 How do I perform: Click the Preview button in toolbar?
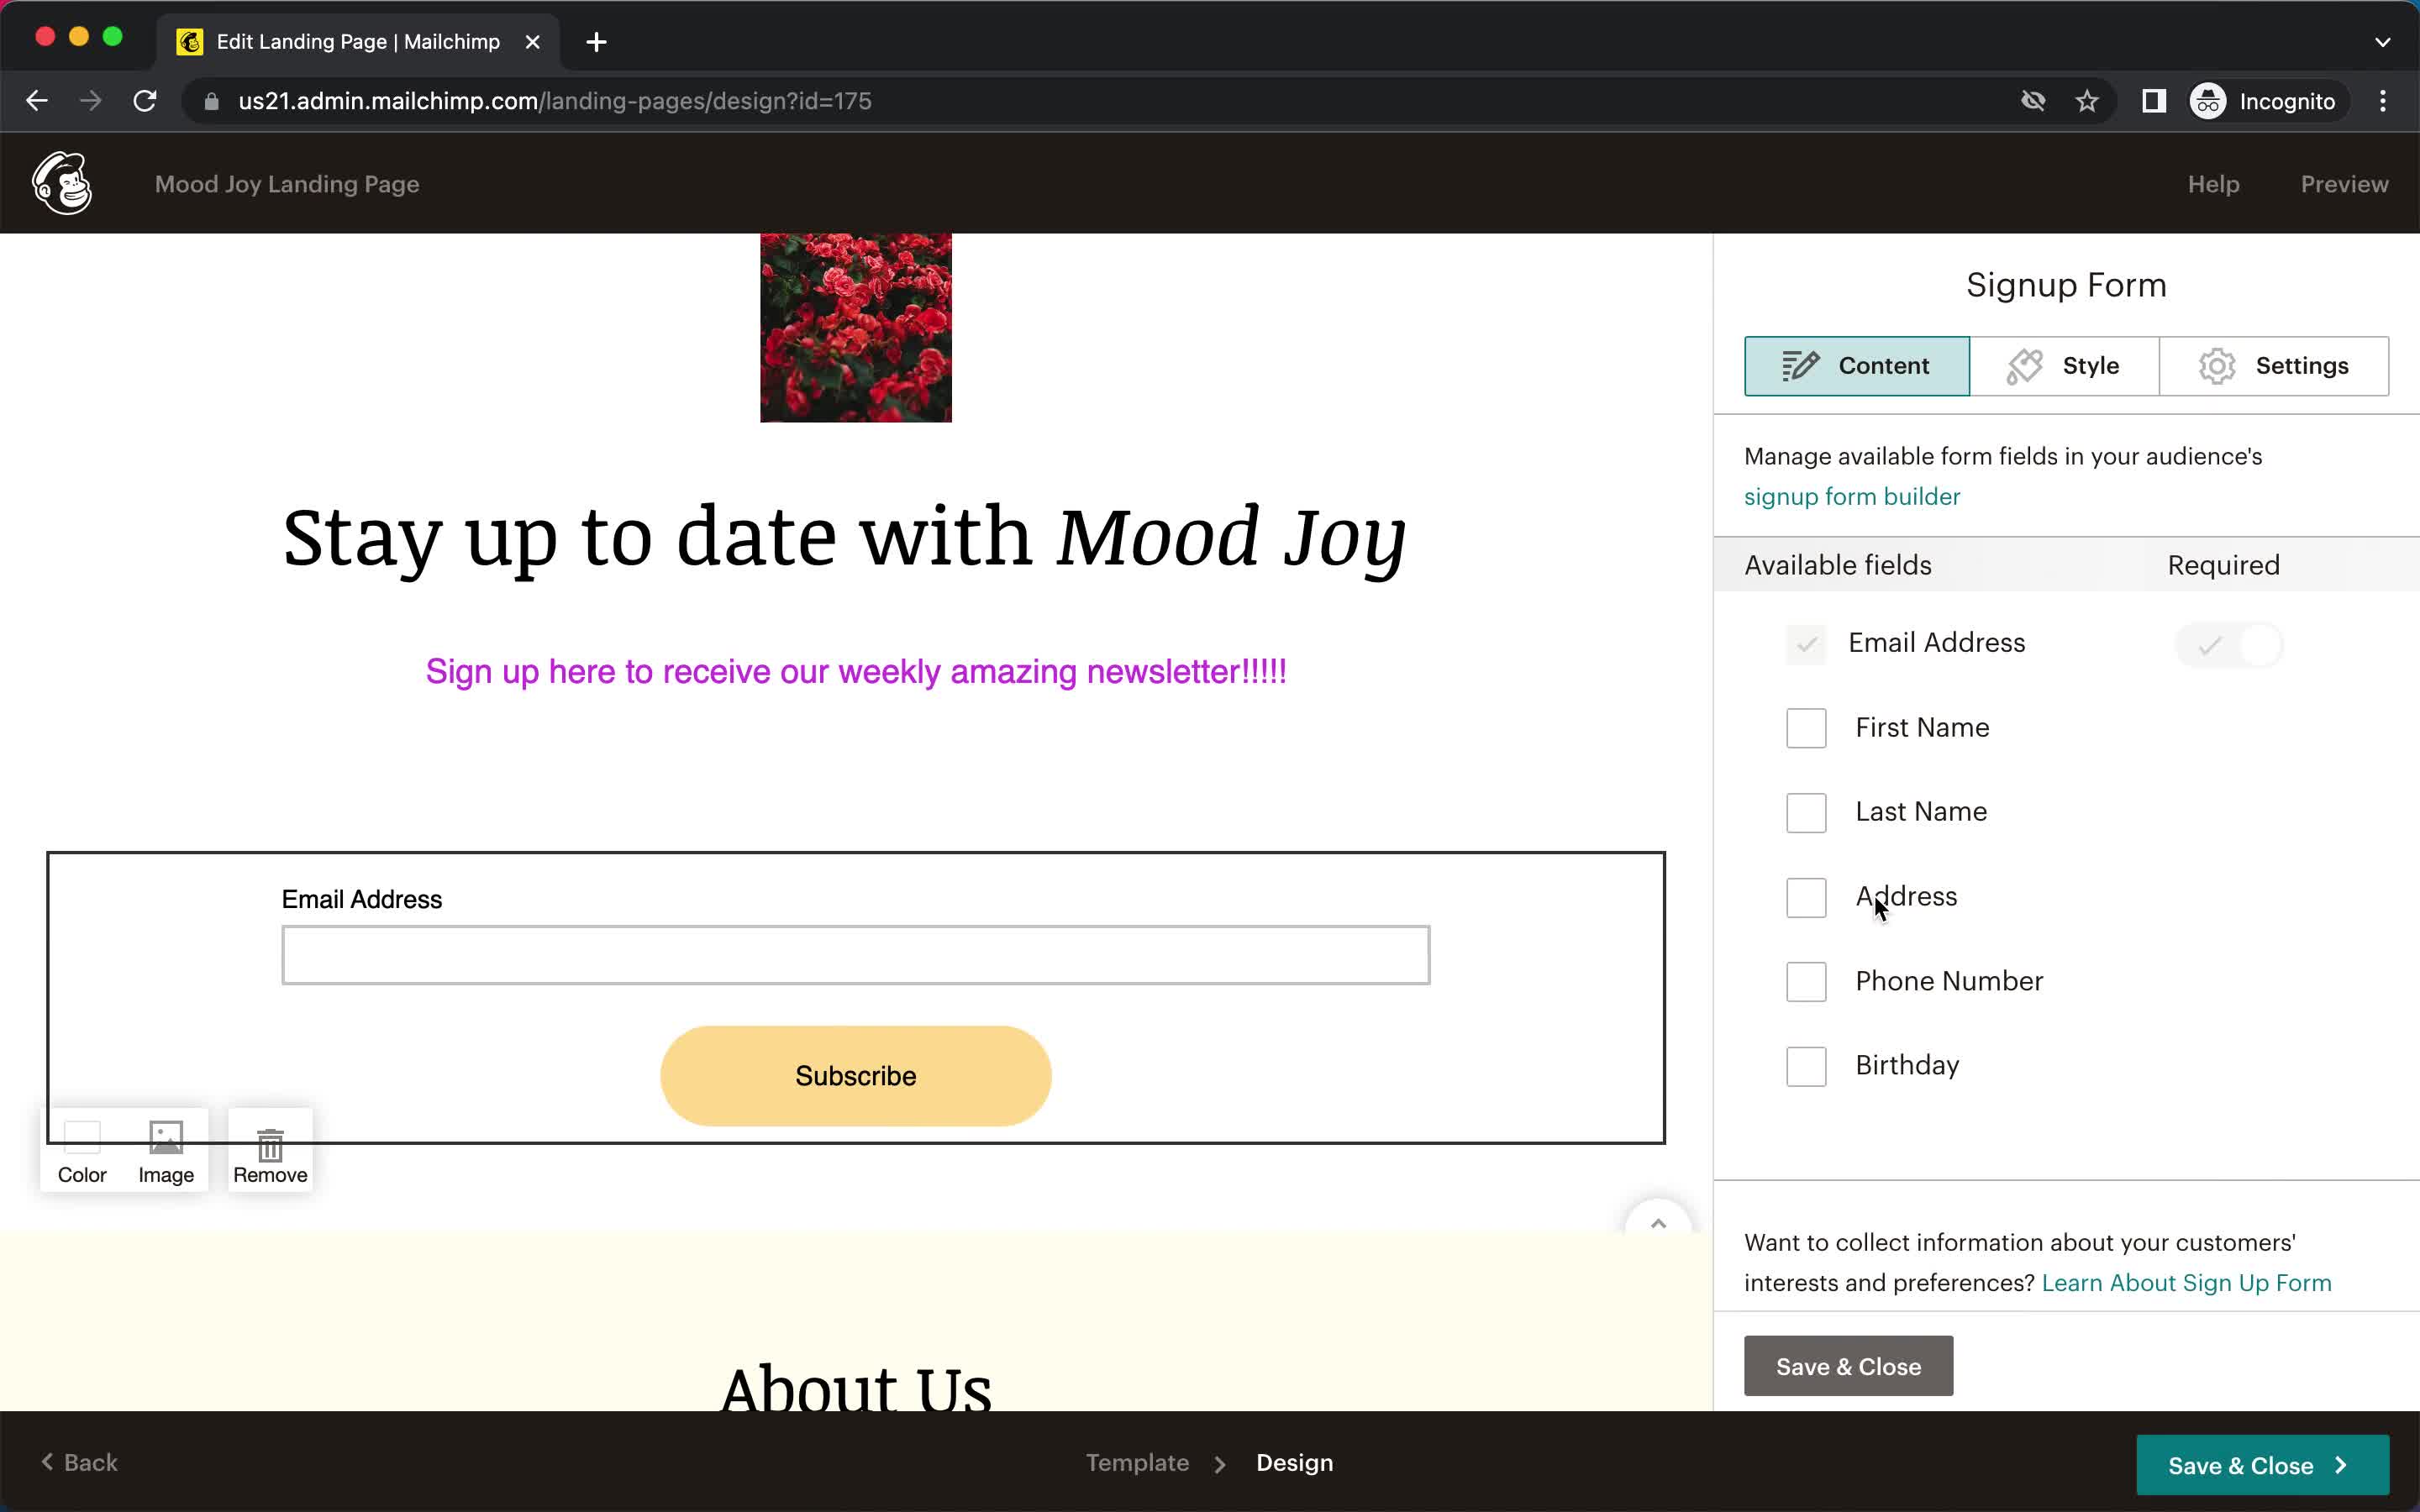pyautogui.click(x=2345, y=183)
